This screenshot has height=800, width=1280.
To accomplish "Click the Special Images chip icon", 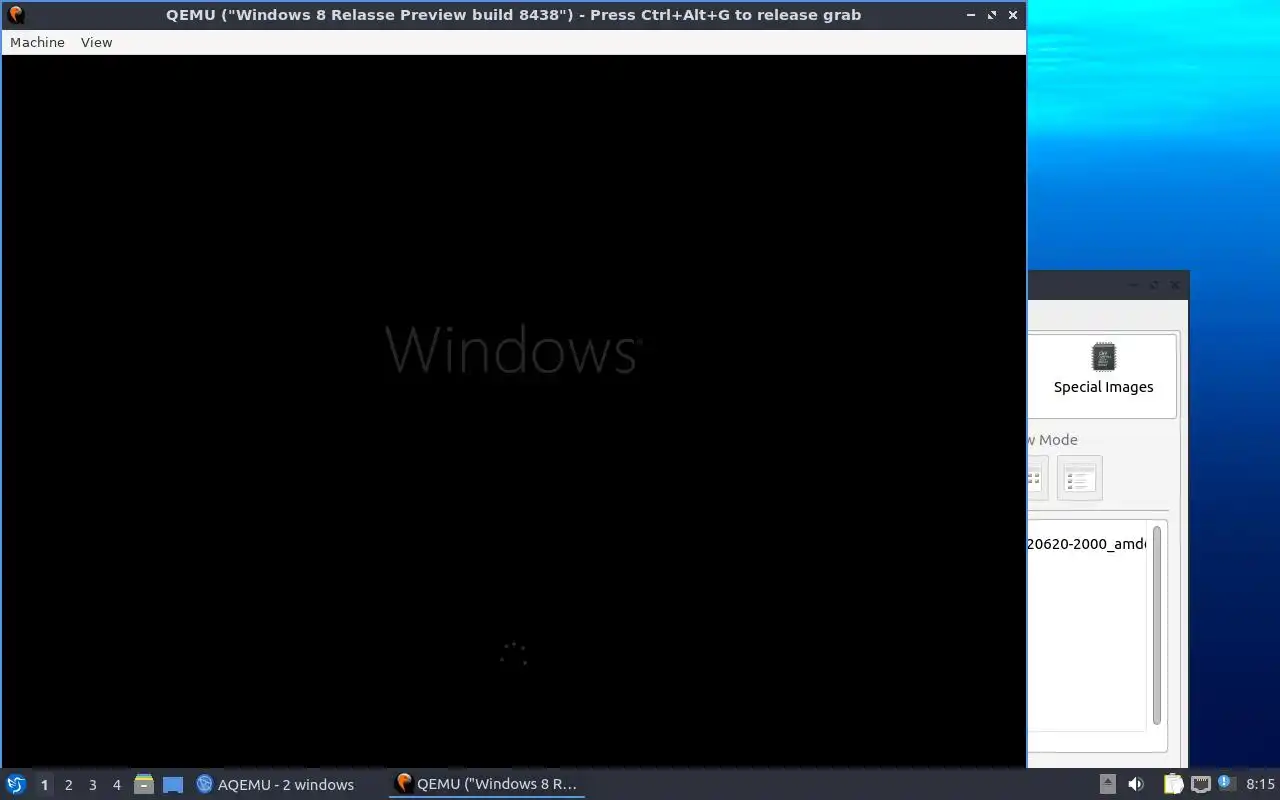I will click(1103, 357).
